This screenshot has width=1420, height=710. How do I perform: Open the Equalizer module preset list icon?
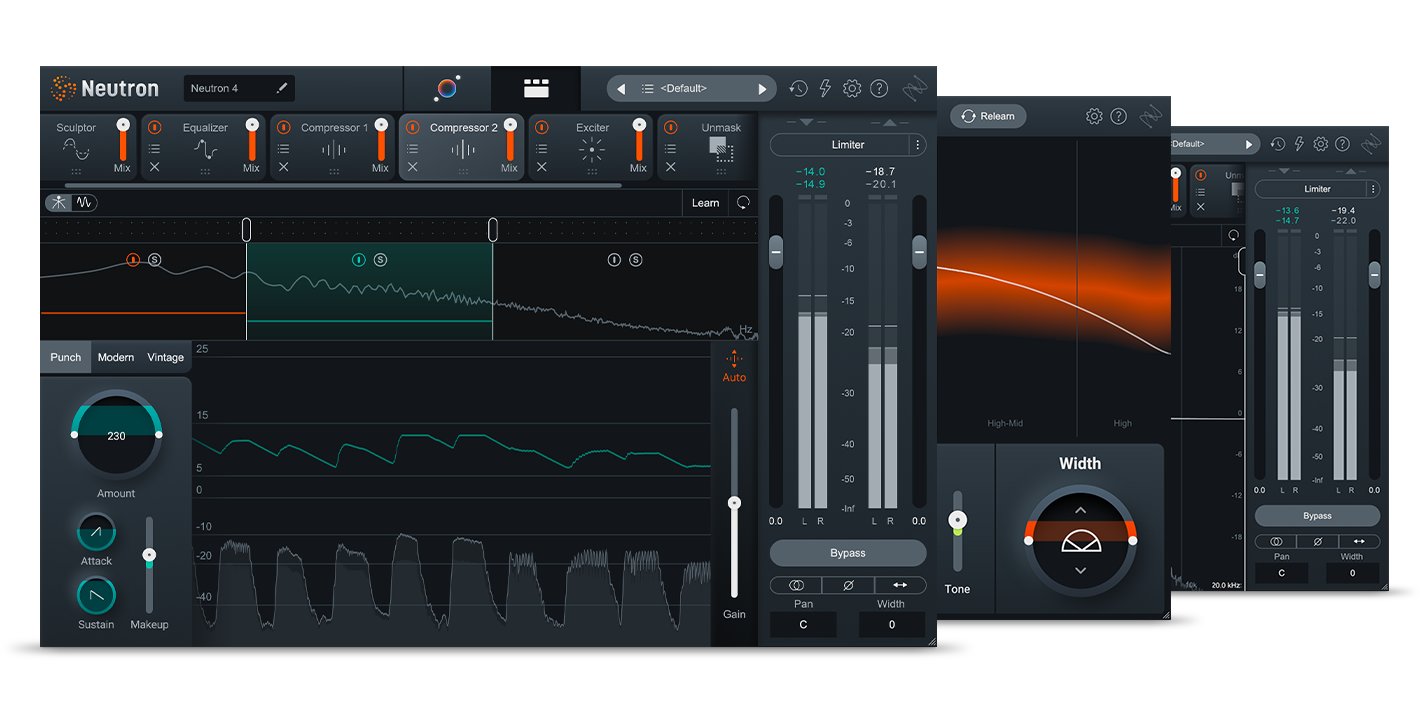pos(154,148)
